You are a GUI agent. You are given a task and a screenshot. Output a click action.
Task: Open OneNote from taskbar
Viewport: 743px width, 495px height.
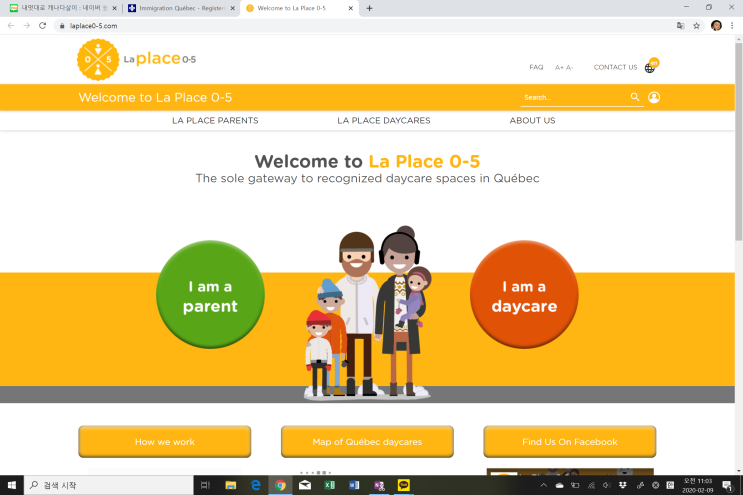379,485
